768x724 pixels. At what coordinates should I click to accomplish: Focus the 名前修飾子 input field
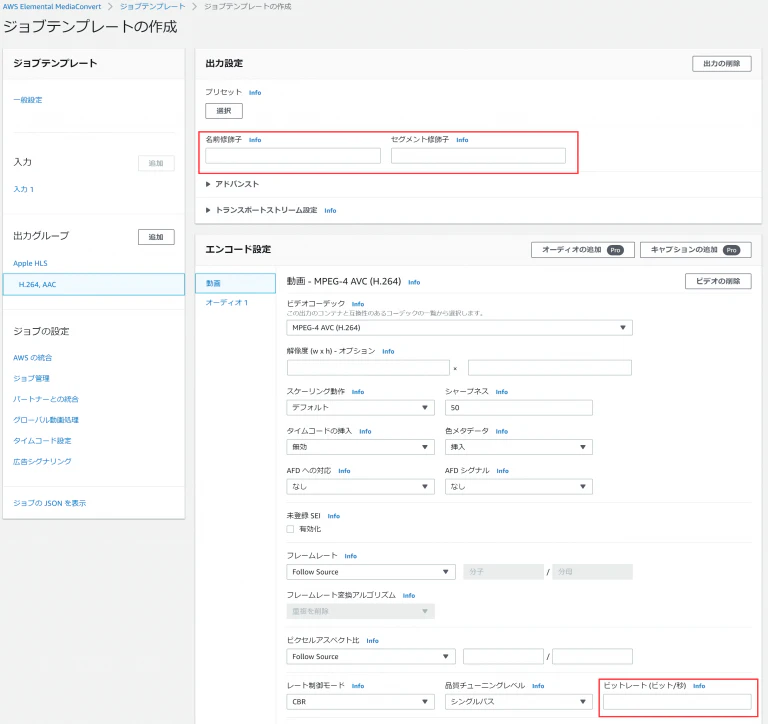click(293, 156)
